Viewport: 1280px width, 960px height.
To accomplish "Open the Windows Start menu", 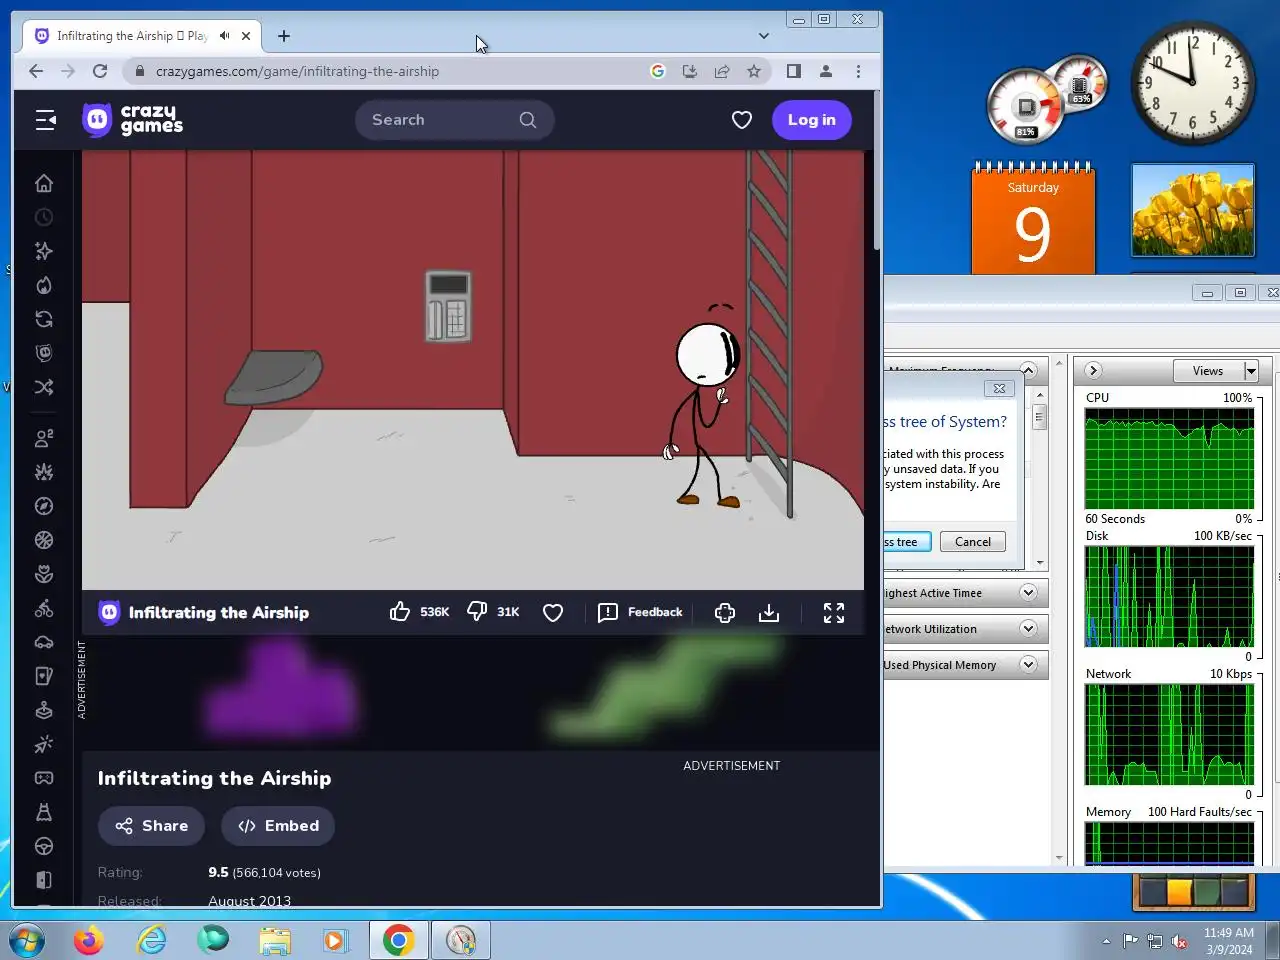I will (27, 941).
